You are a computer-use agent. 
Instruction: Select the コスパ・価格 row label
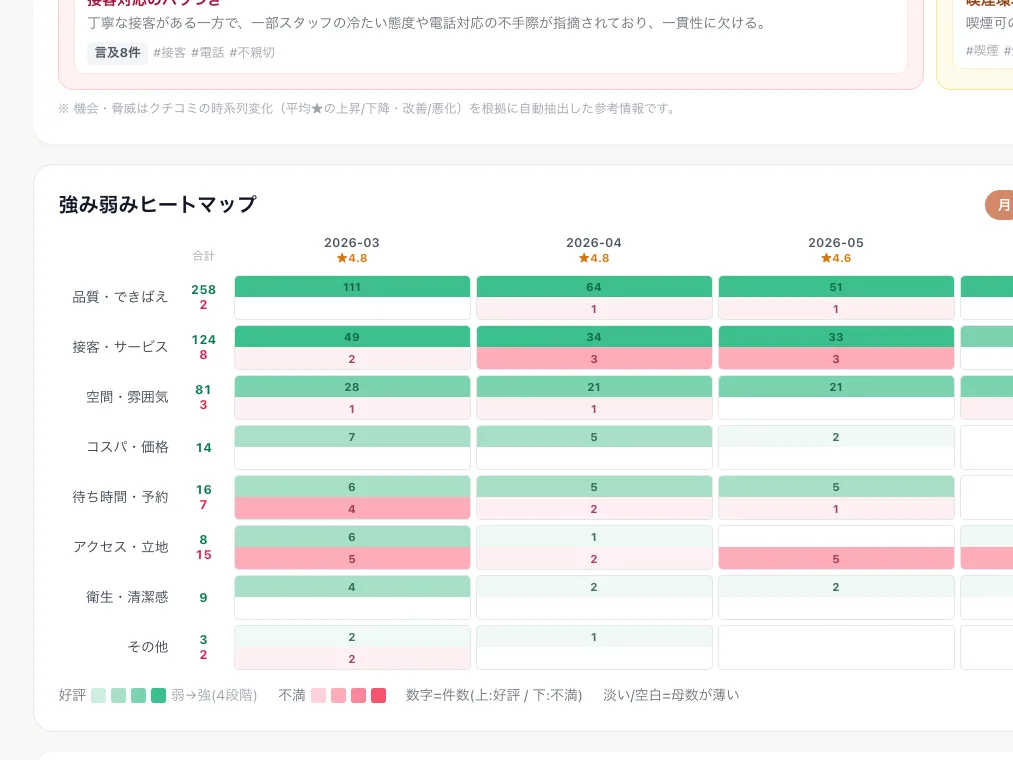coord(127,447)
